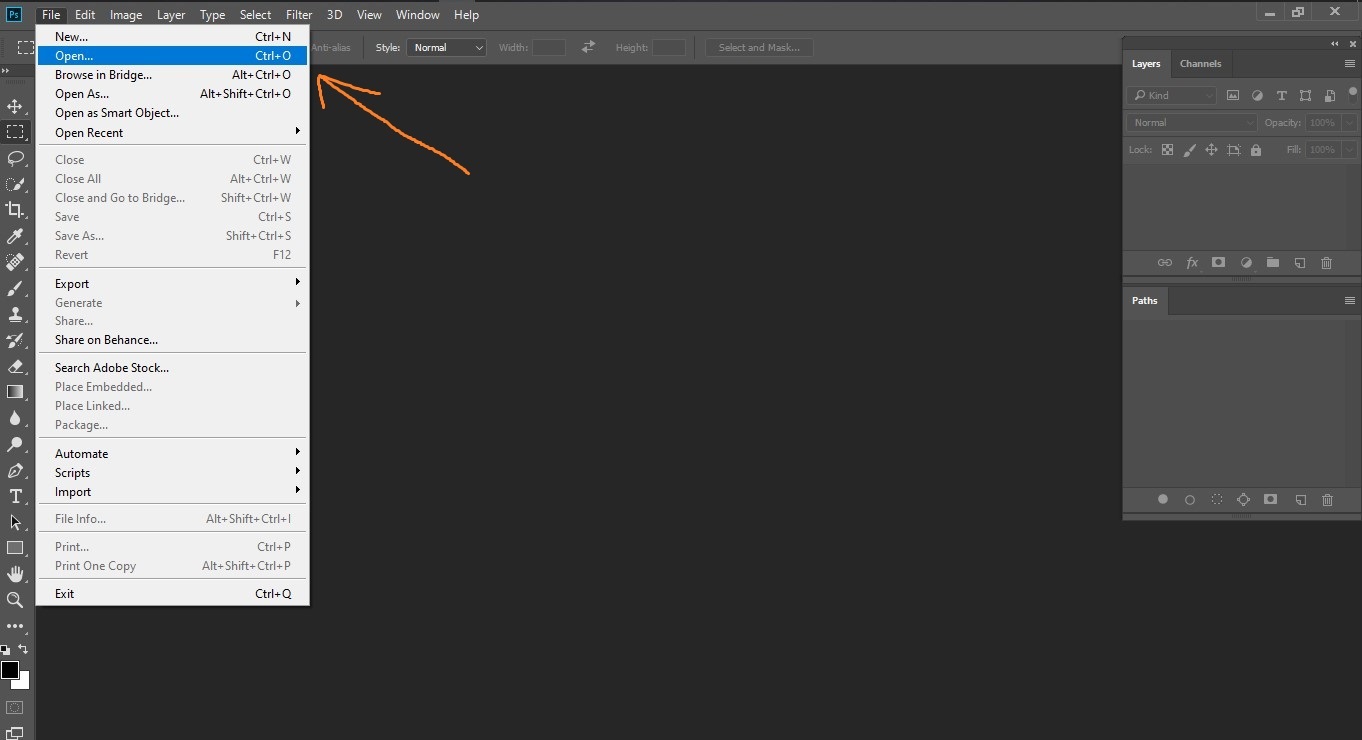Toggle lock transparent pixels
1362x740 pixels.
coord(1166,150)
